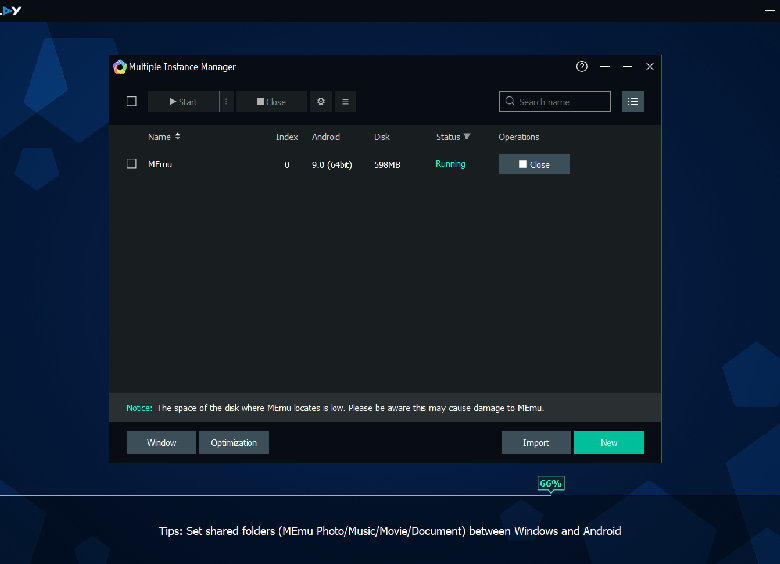
Task: Close the running MEmu instance
Action: (534, 164)
